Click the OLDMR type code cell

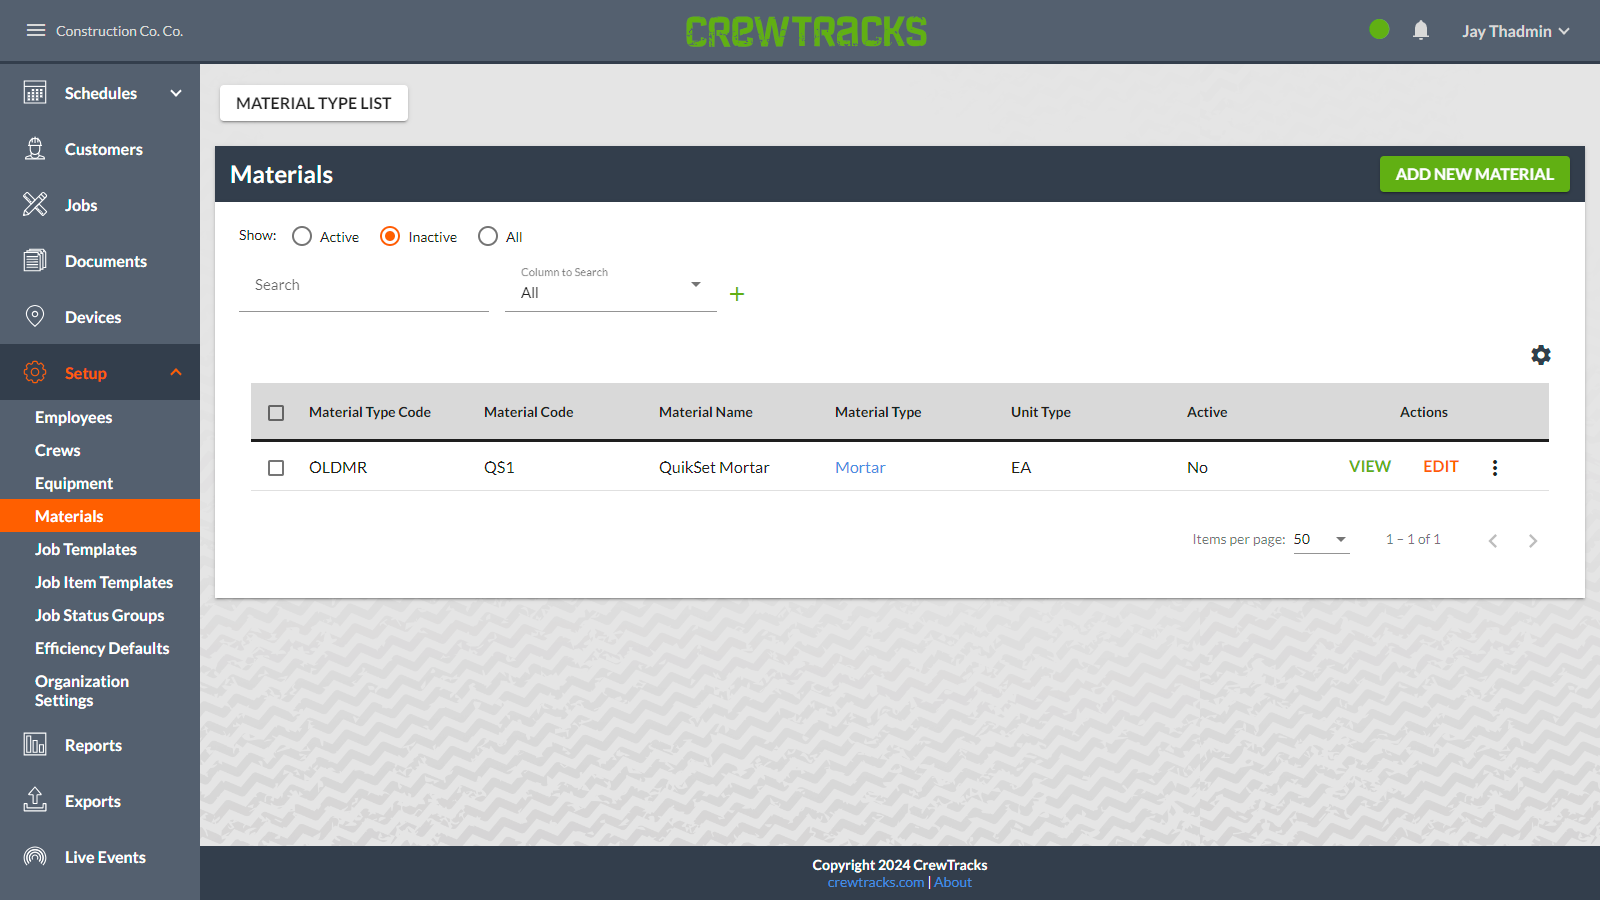coord(338,468)
